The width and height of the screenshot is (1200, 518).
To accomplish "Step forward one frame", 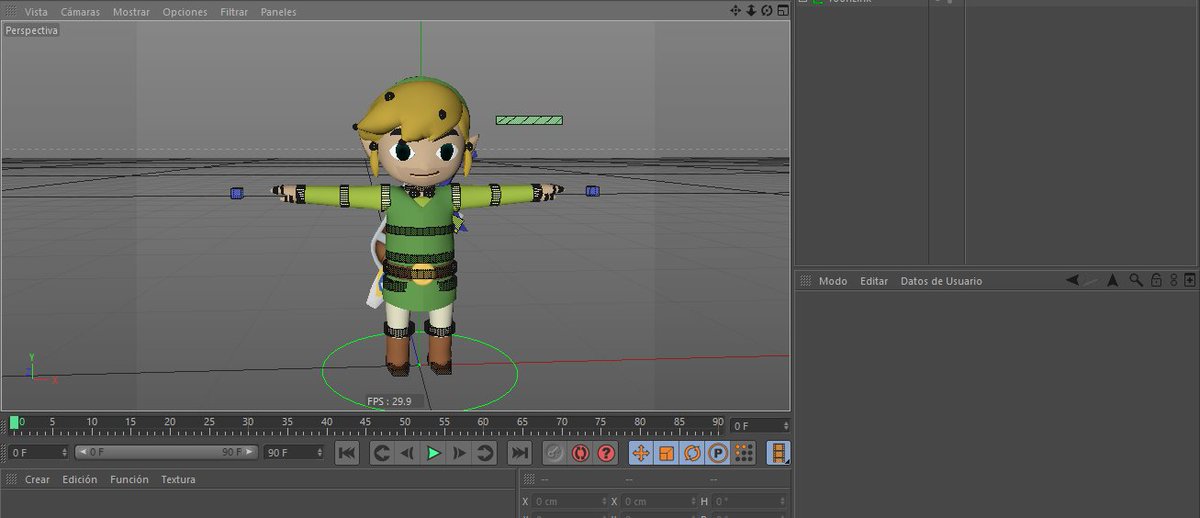I will tap(459, 453).
